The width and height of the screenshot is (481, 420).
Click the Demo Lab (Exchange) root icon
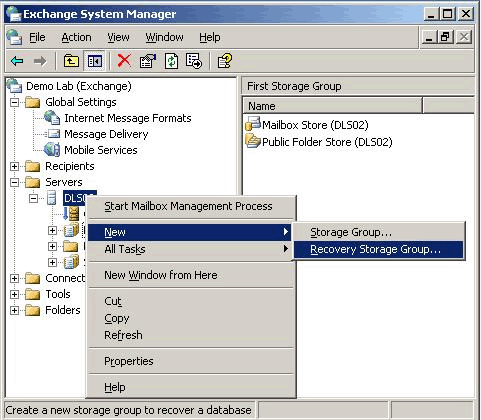click(x=14, y=86)
